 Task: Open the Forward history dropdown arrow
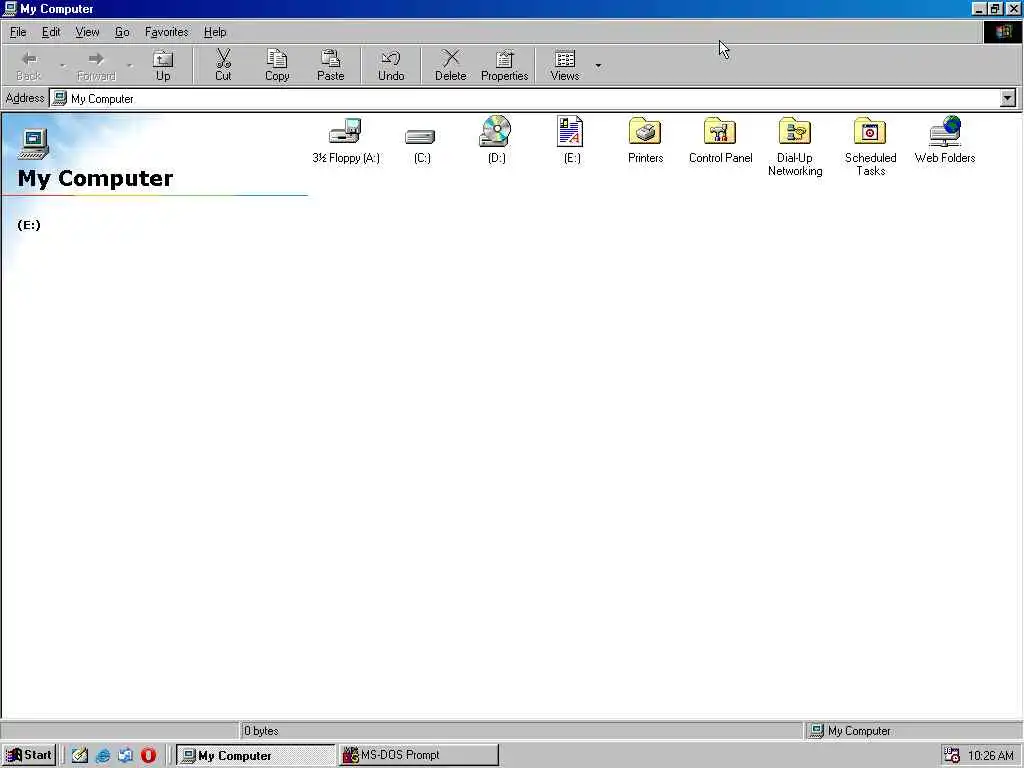click(130, 65)
